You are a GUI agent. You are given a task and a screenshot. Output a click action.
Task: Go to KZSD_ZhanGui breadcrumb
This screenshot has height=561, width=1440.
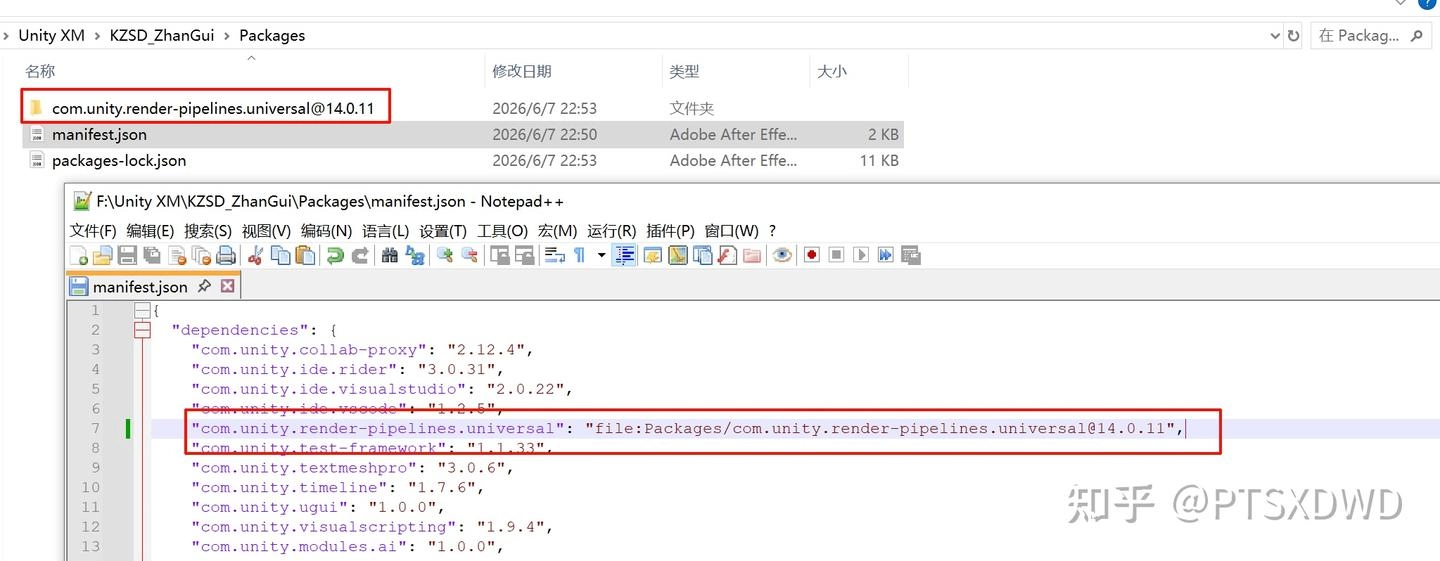pos(163,35)
